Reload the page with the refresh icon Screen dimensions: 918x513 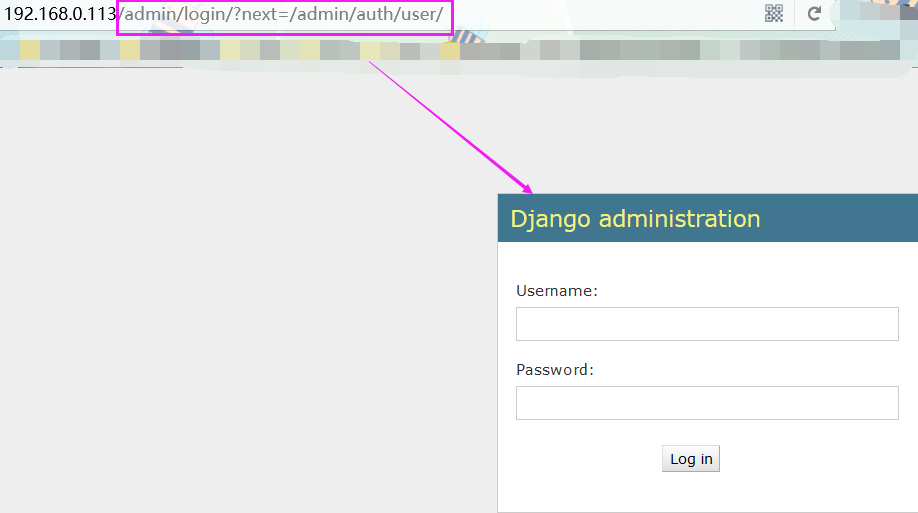[x=814, y=13]
